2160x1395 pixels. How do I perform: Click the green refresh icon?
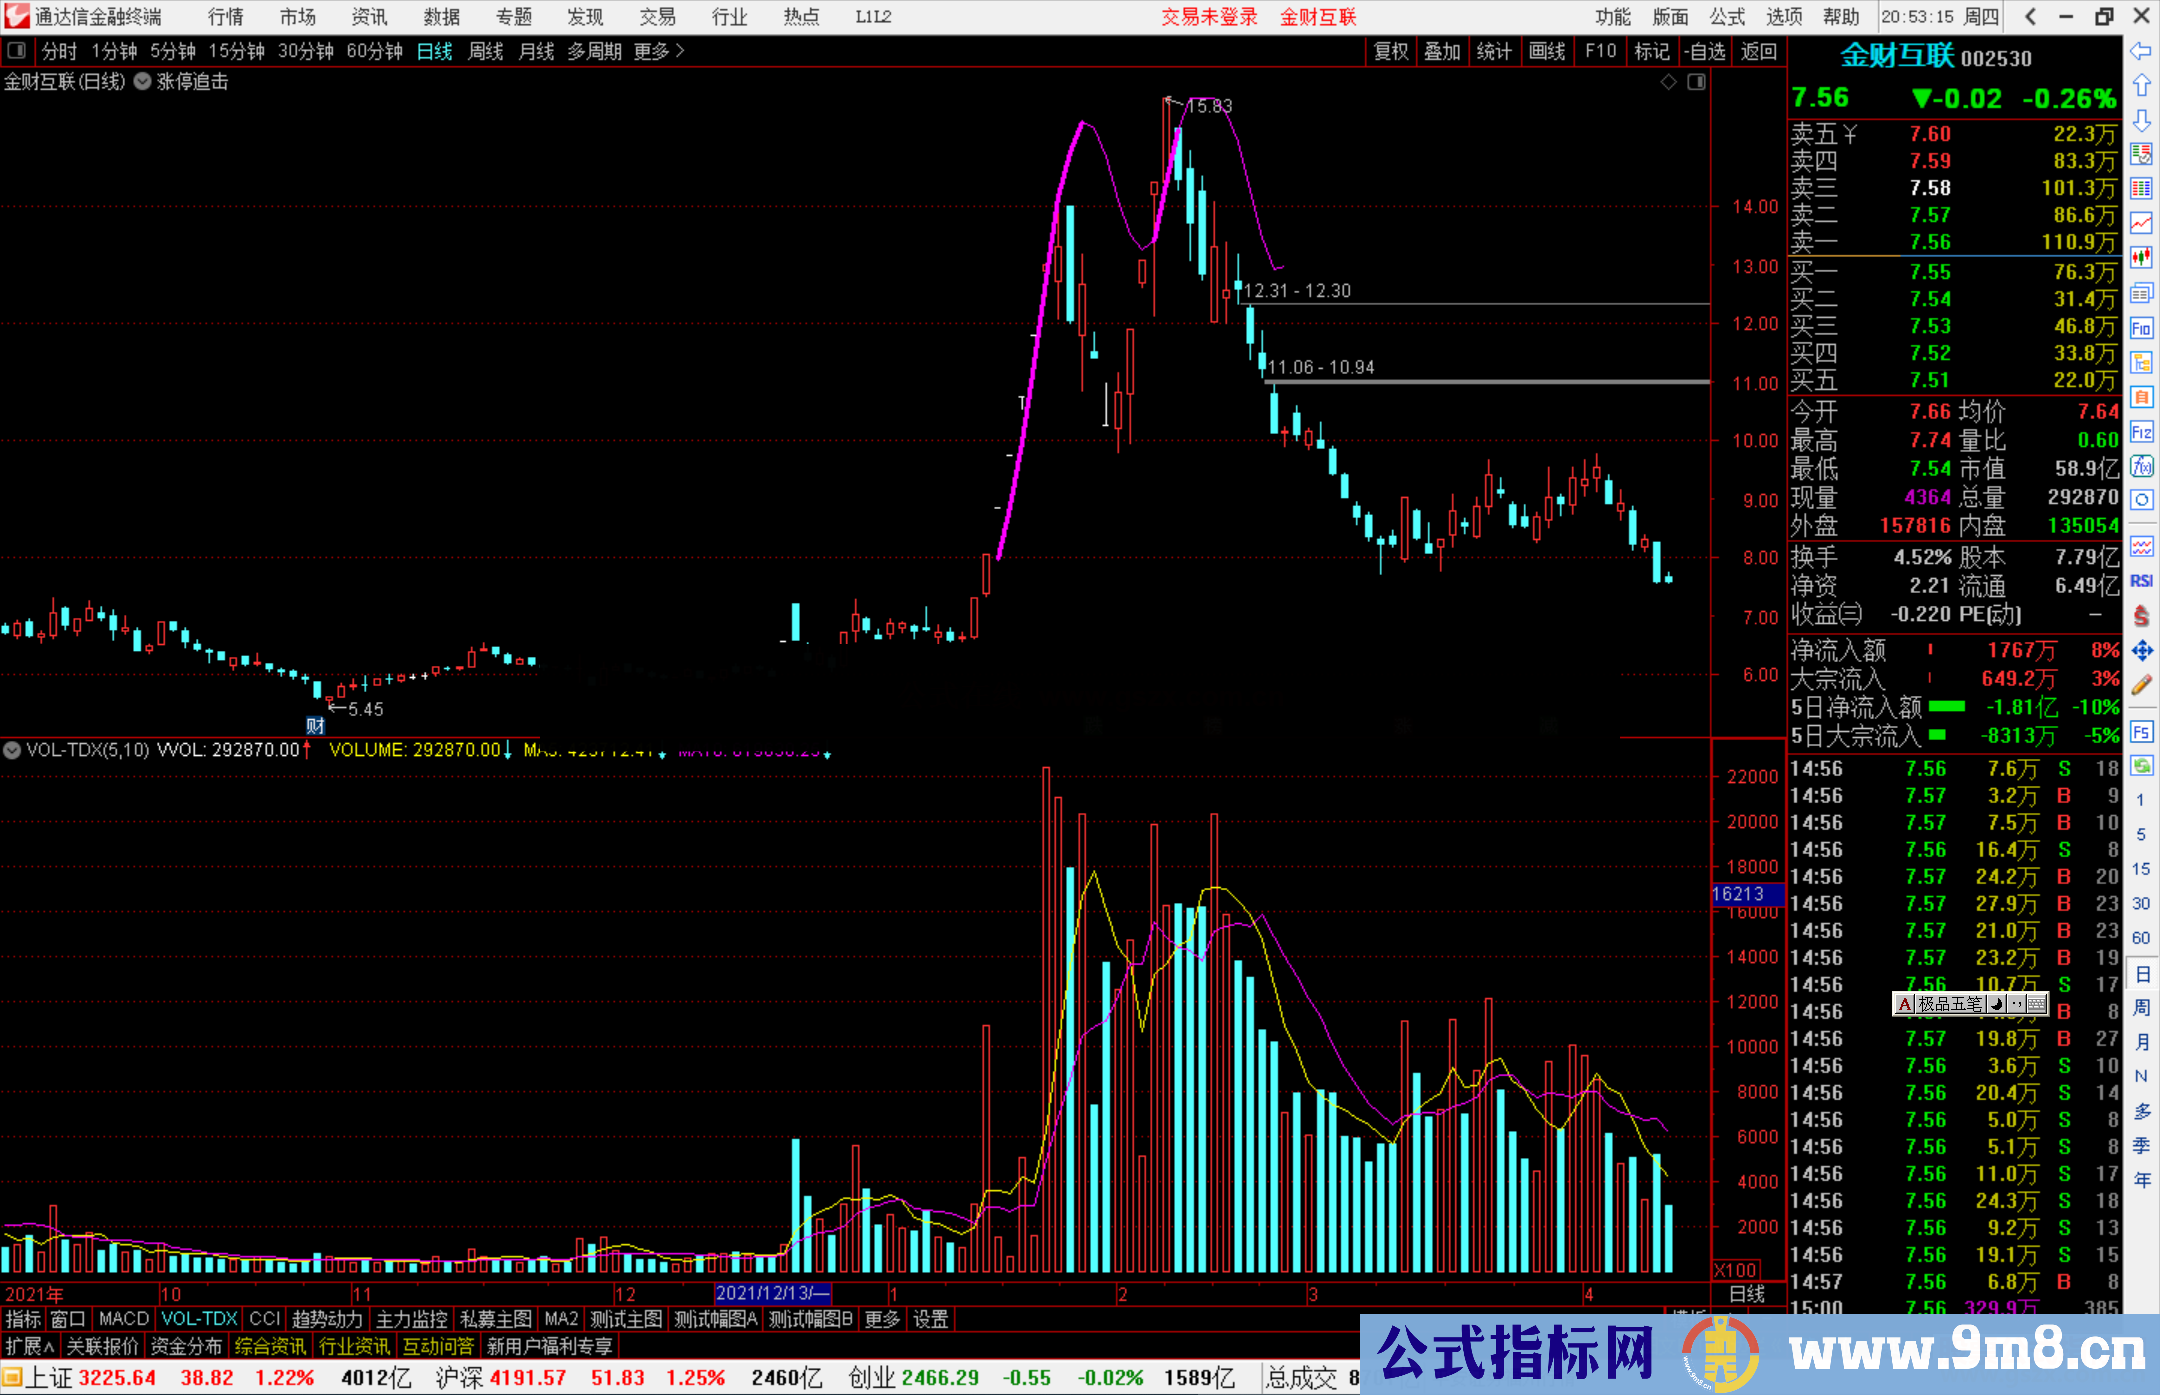click(2141, 766)
